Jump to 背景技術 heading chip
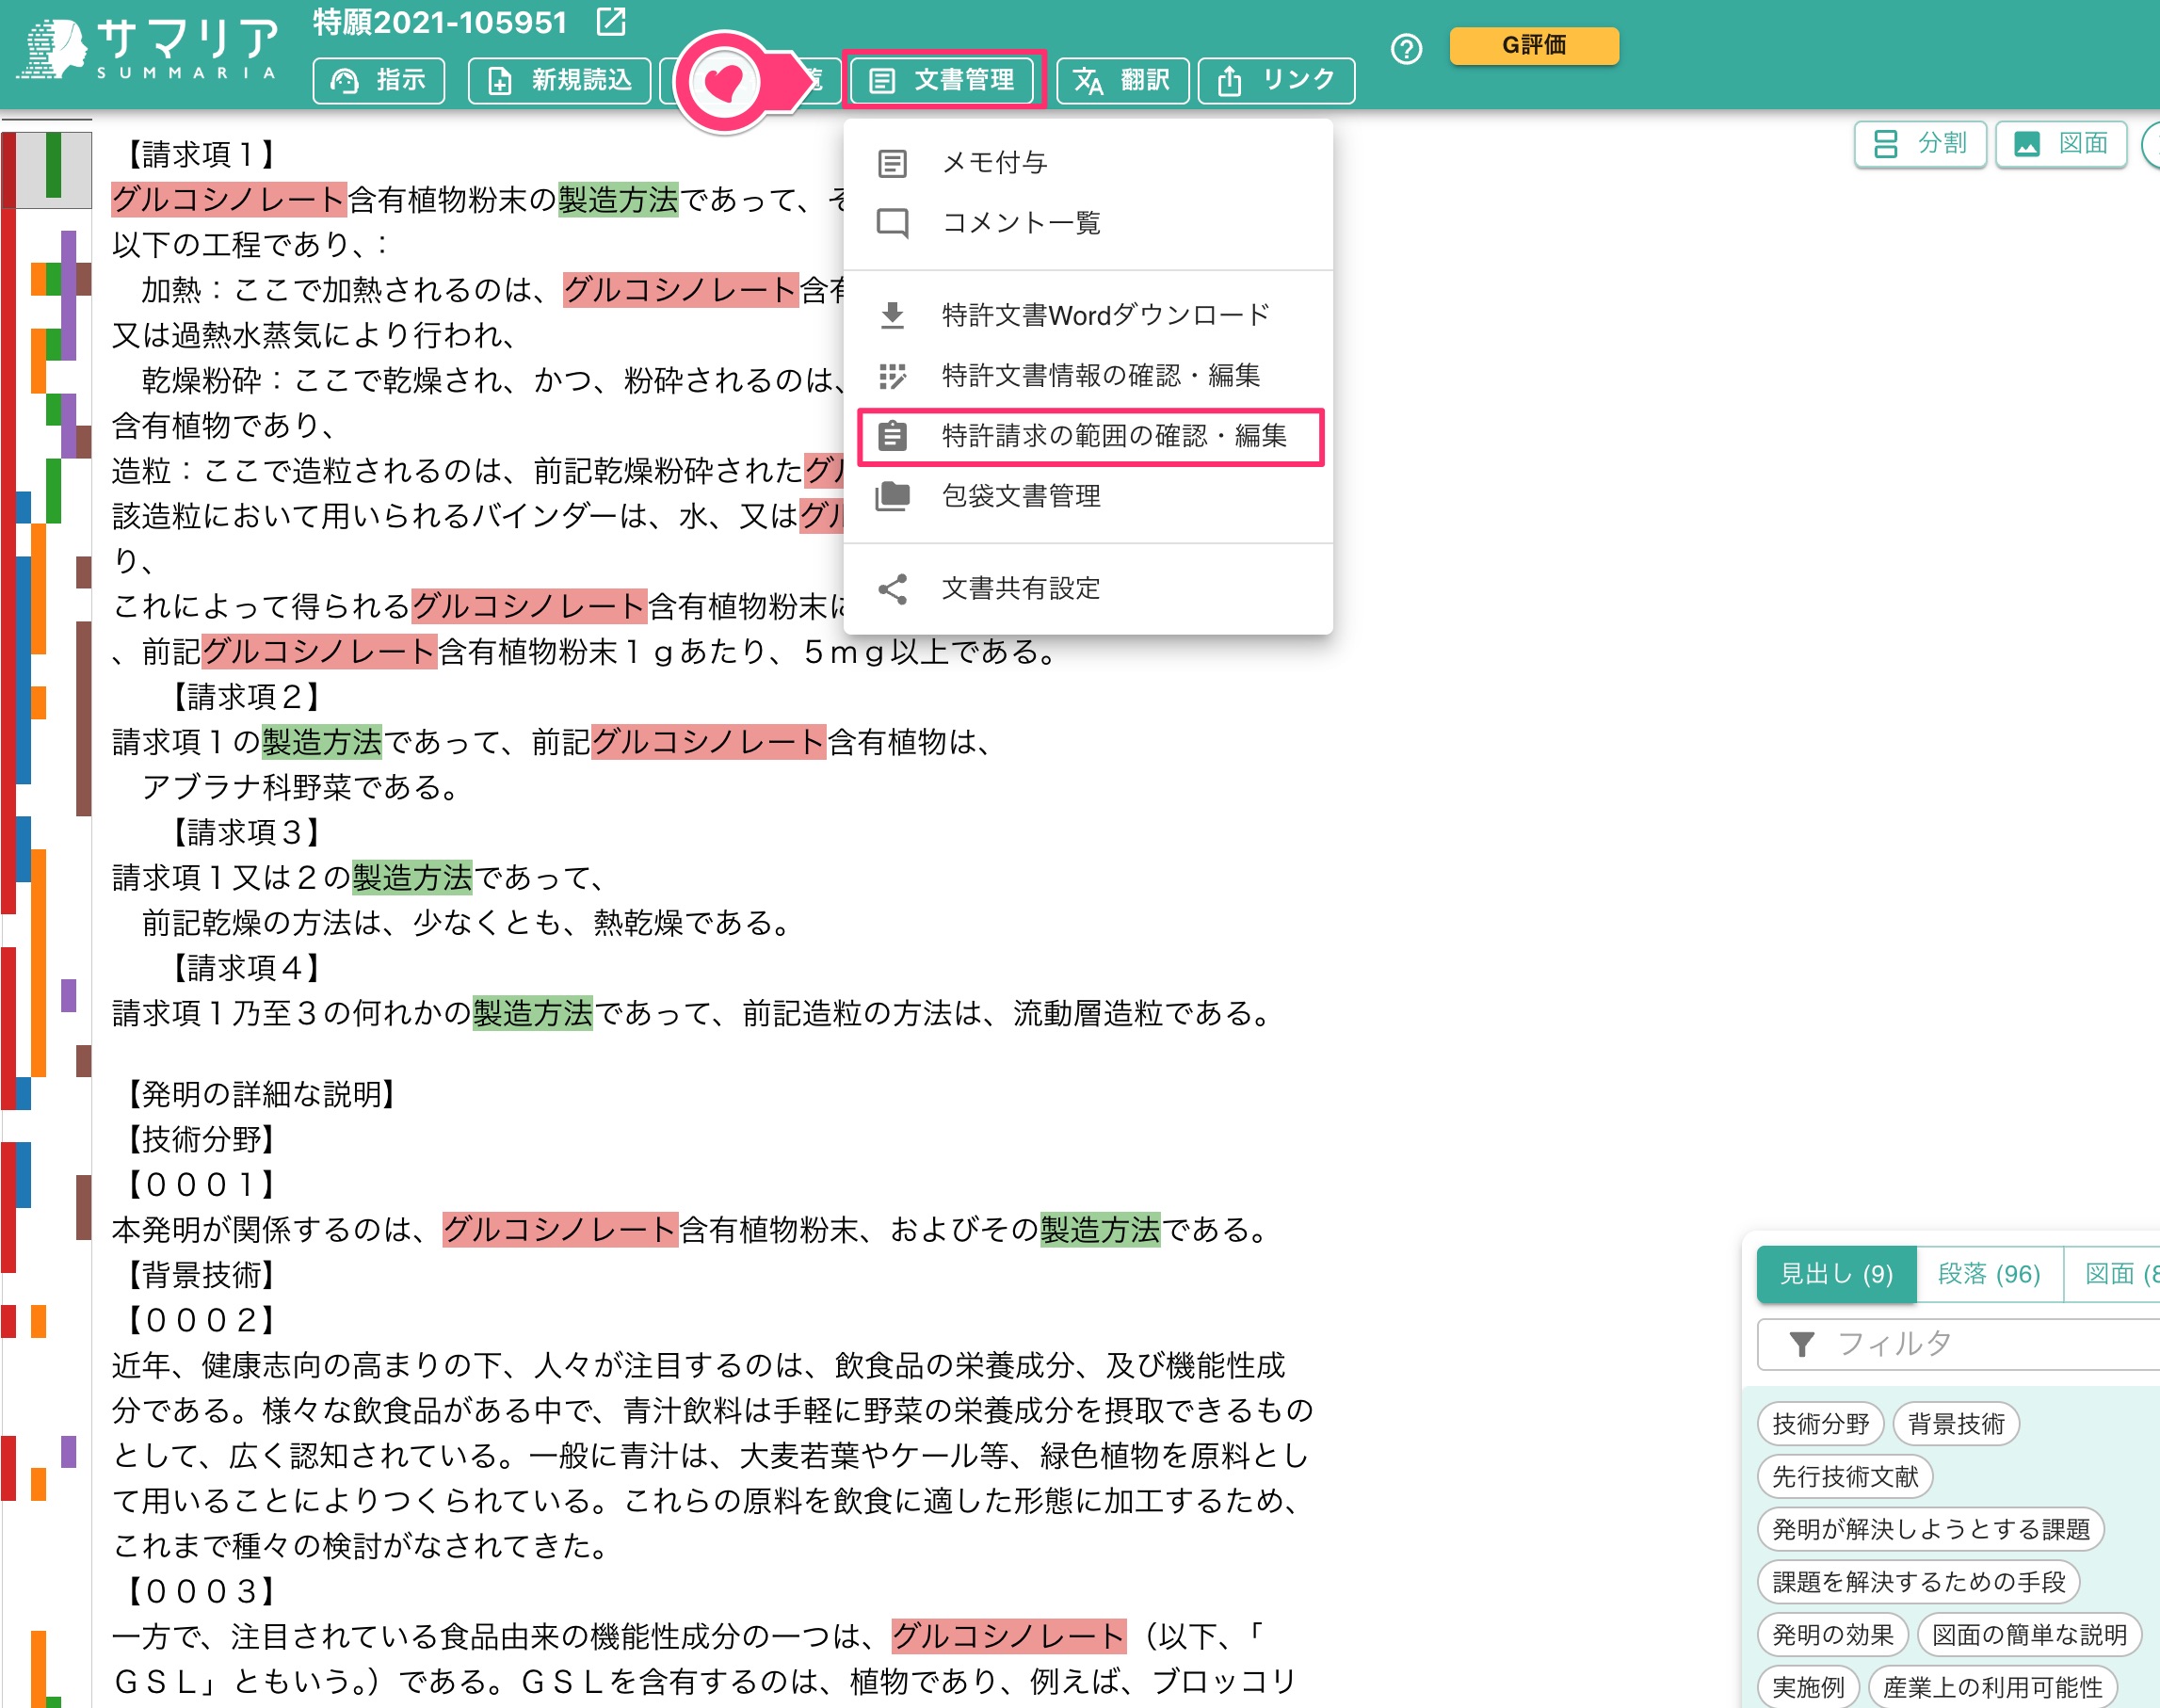This screenshot has width=2160, height=1708. tap(1956, 1424)
